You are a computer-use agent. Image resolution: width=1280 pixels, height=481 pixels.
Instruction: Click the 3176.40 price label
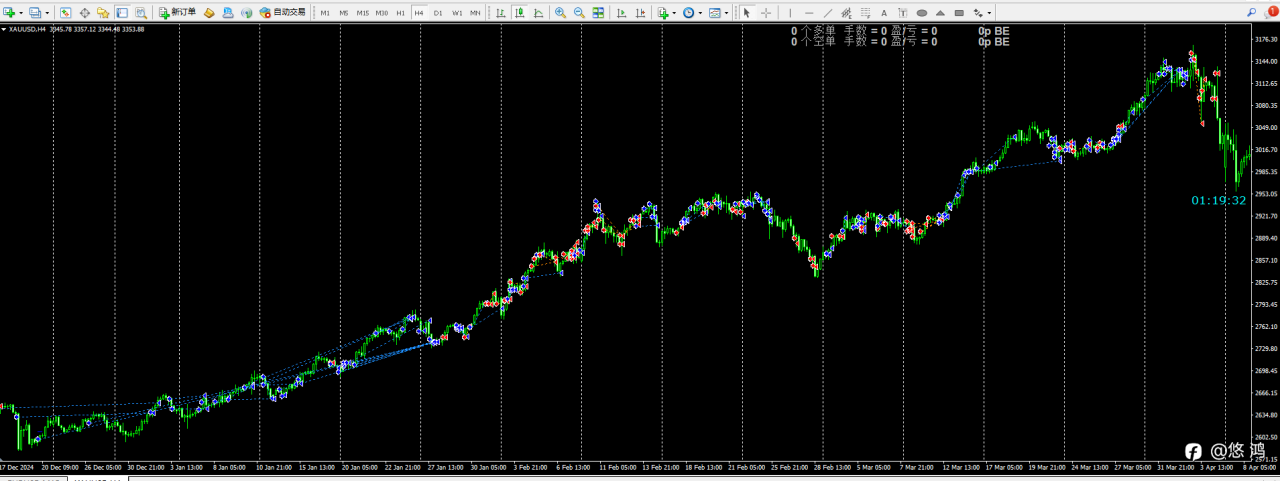click(x=1266, y=39)
